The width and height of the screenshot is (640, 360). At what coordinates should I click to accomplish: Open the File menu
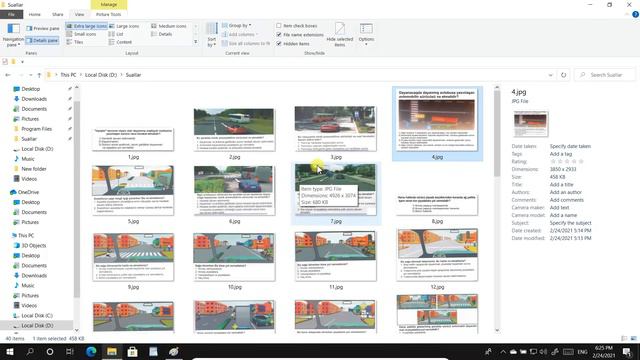pos(11,14)
